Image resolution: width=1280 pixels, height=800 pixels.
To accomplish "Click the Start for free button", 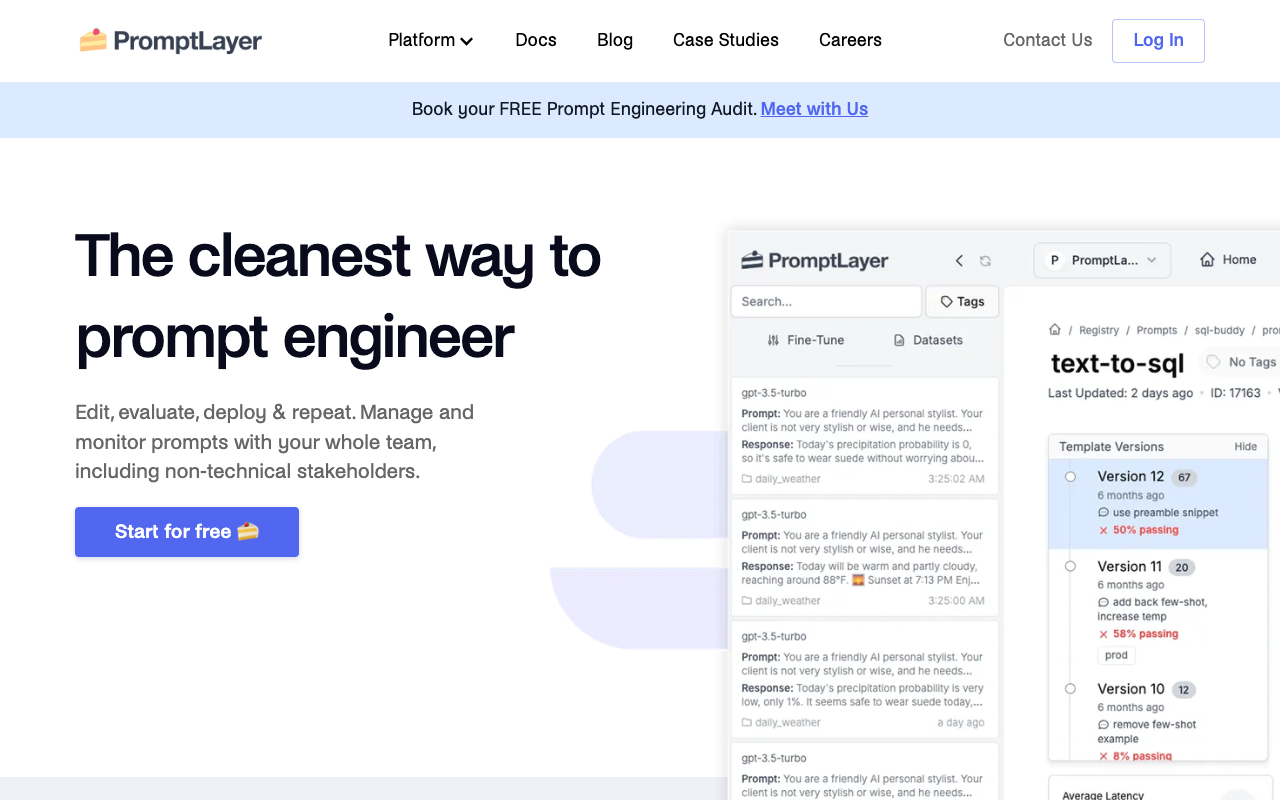I will (x=187, y=532).
